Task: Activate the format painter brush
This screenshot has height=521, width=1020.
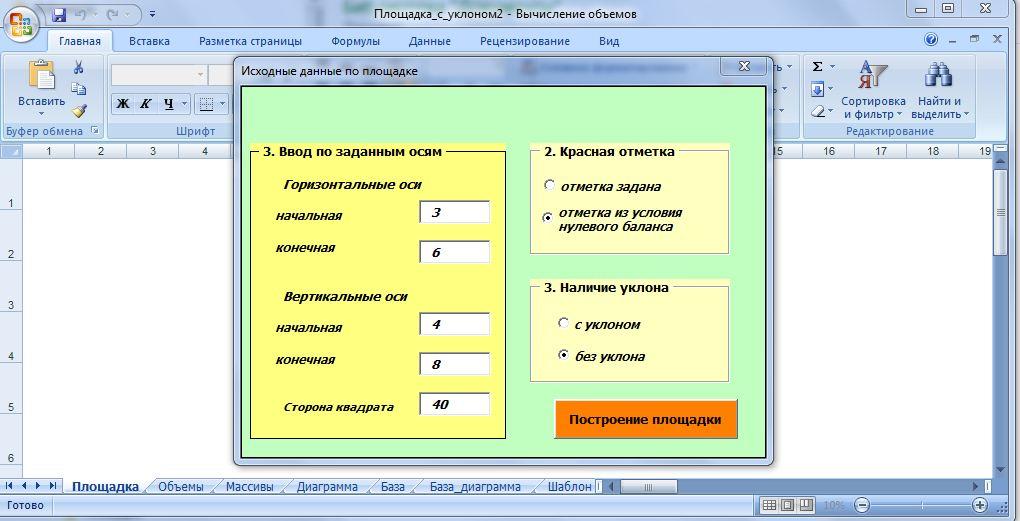Action: (79, 111)
